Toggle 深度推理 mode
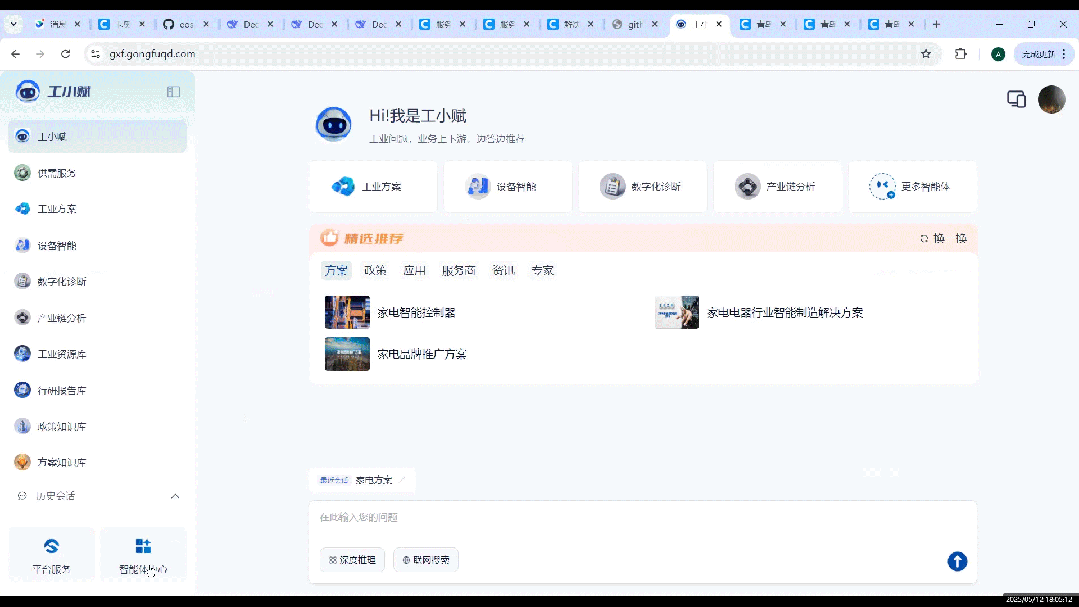Screen dimensions: 1079x607 tap(352, 560)
